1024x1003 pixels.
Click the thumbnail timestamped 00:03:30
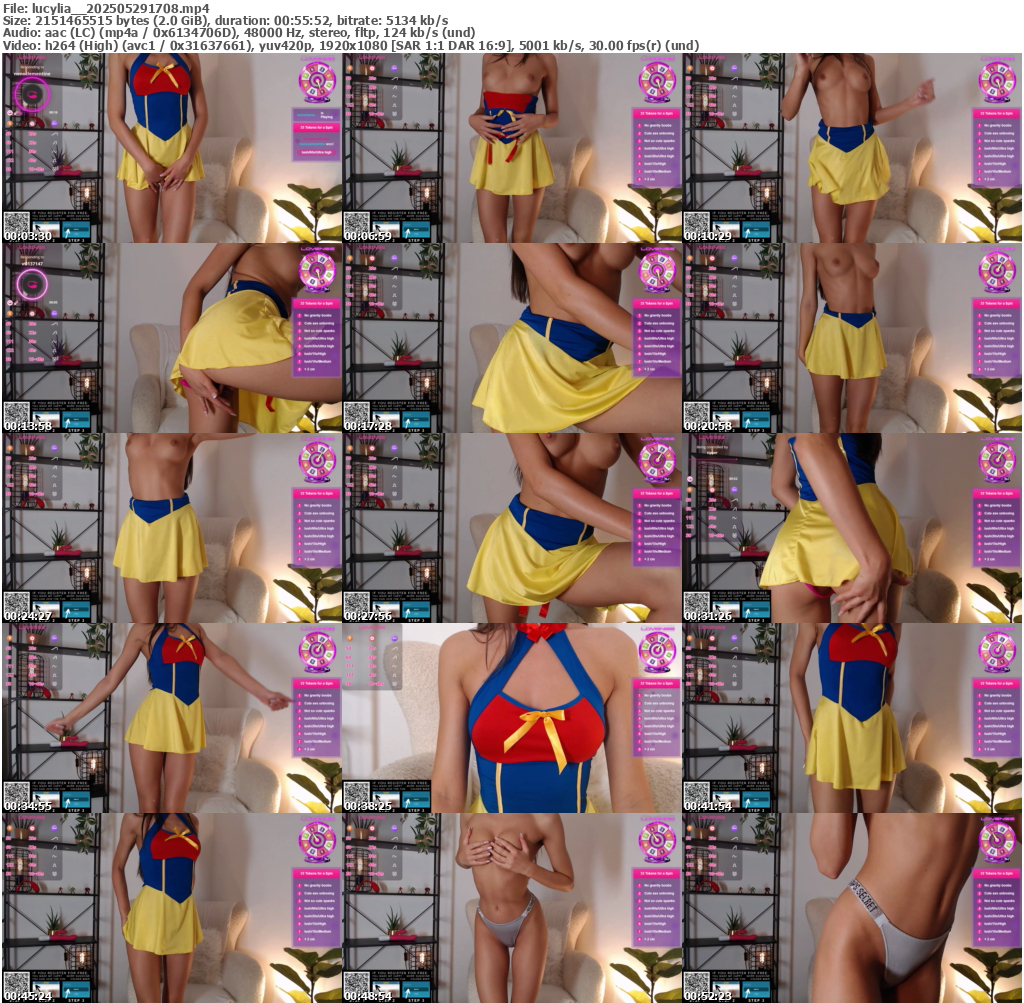tap(172, 148)
